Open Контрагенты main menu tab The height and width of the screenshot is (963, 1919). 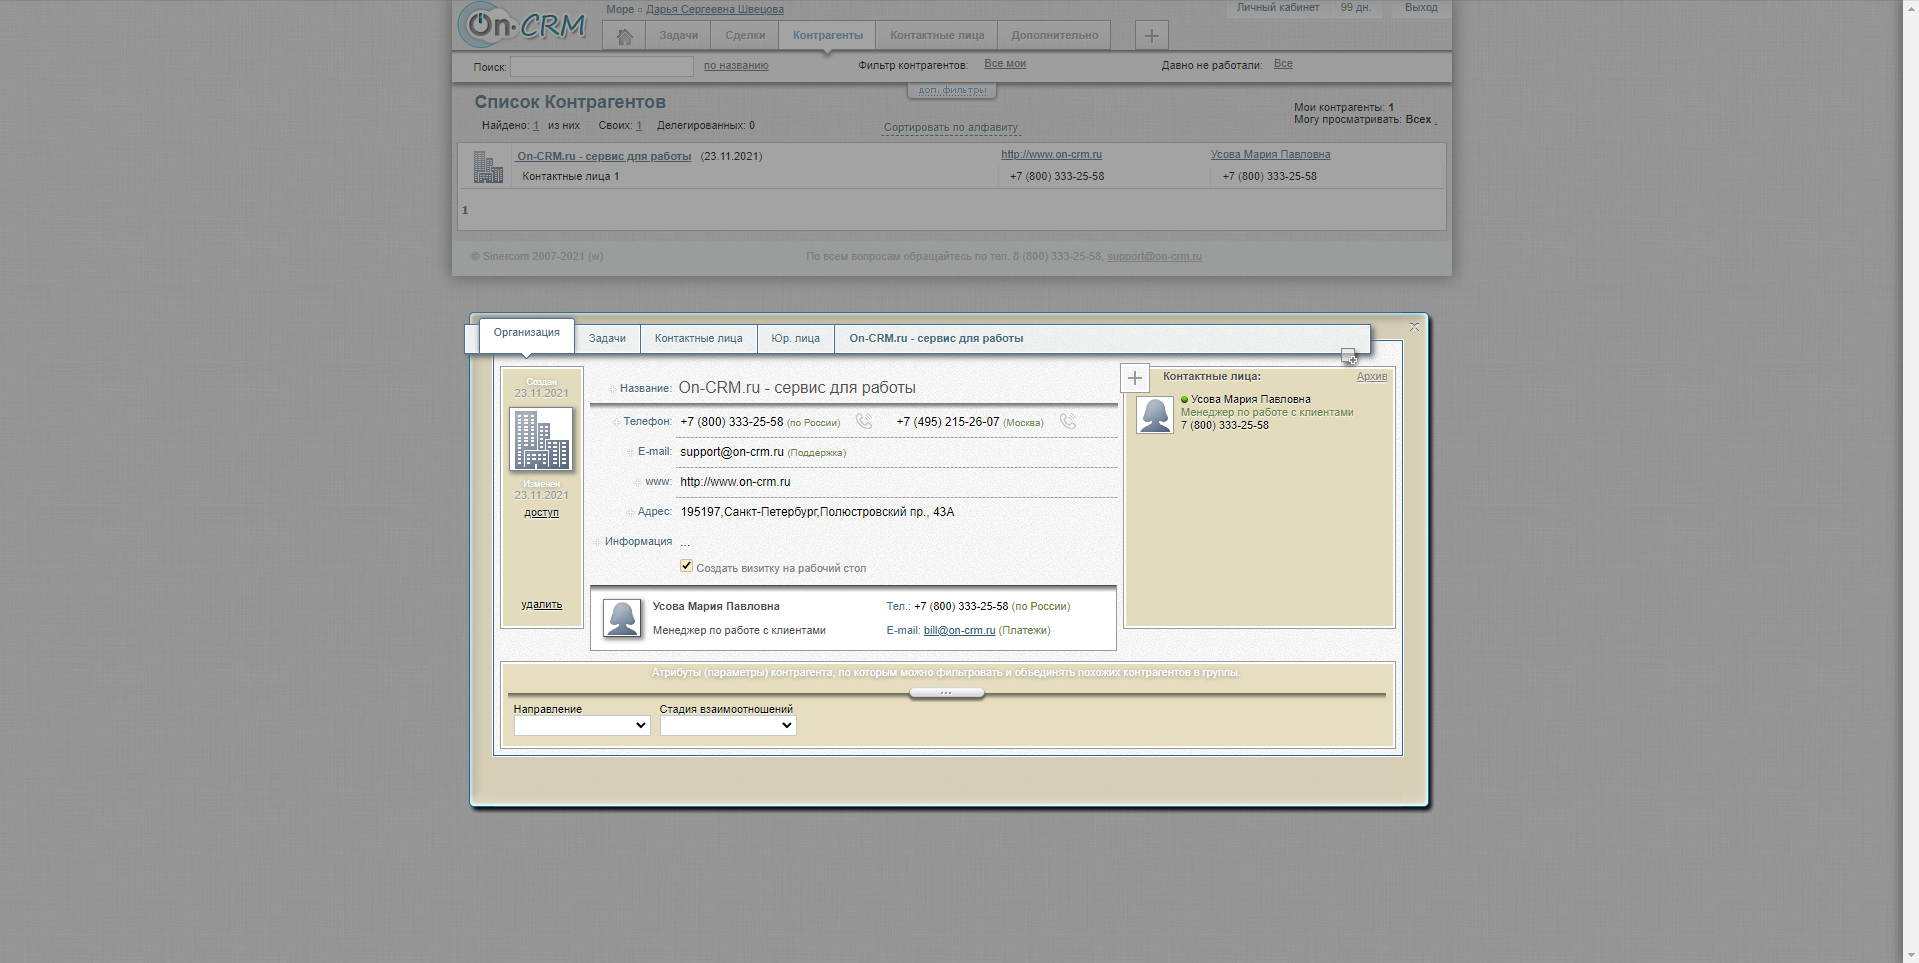point(828,35)
